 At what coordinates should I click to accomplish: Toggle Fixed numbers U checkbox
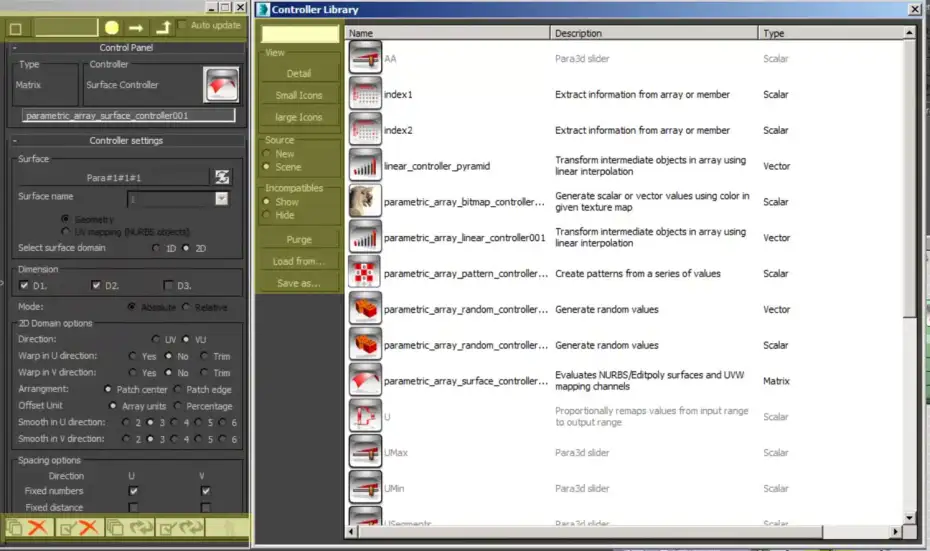(133, 491)
